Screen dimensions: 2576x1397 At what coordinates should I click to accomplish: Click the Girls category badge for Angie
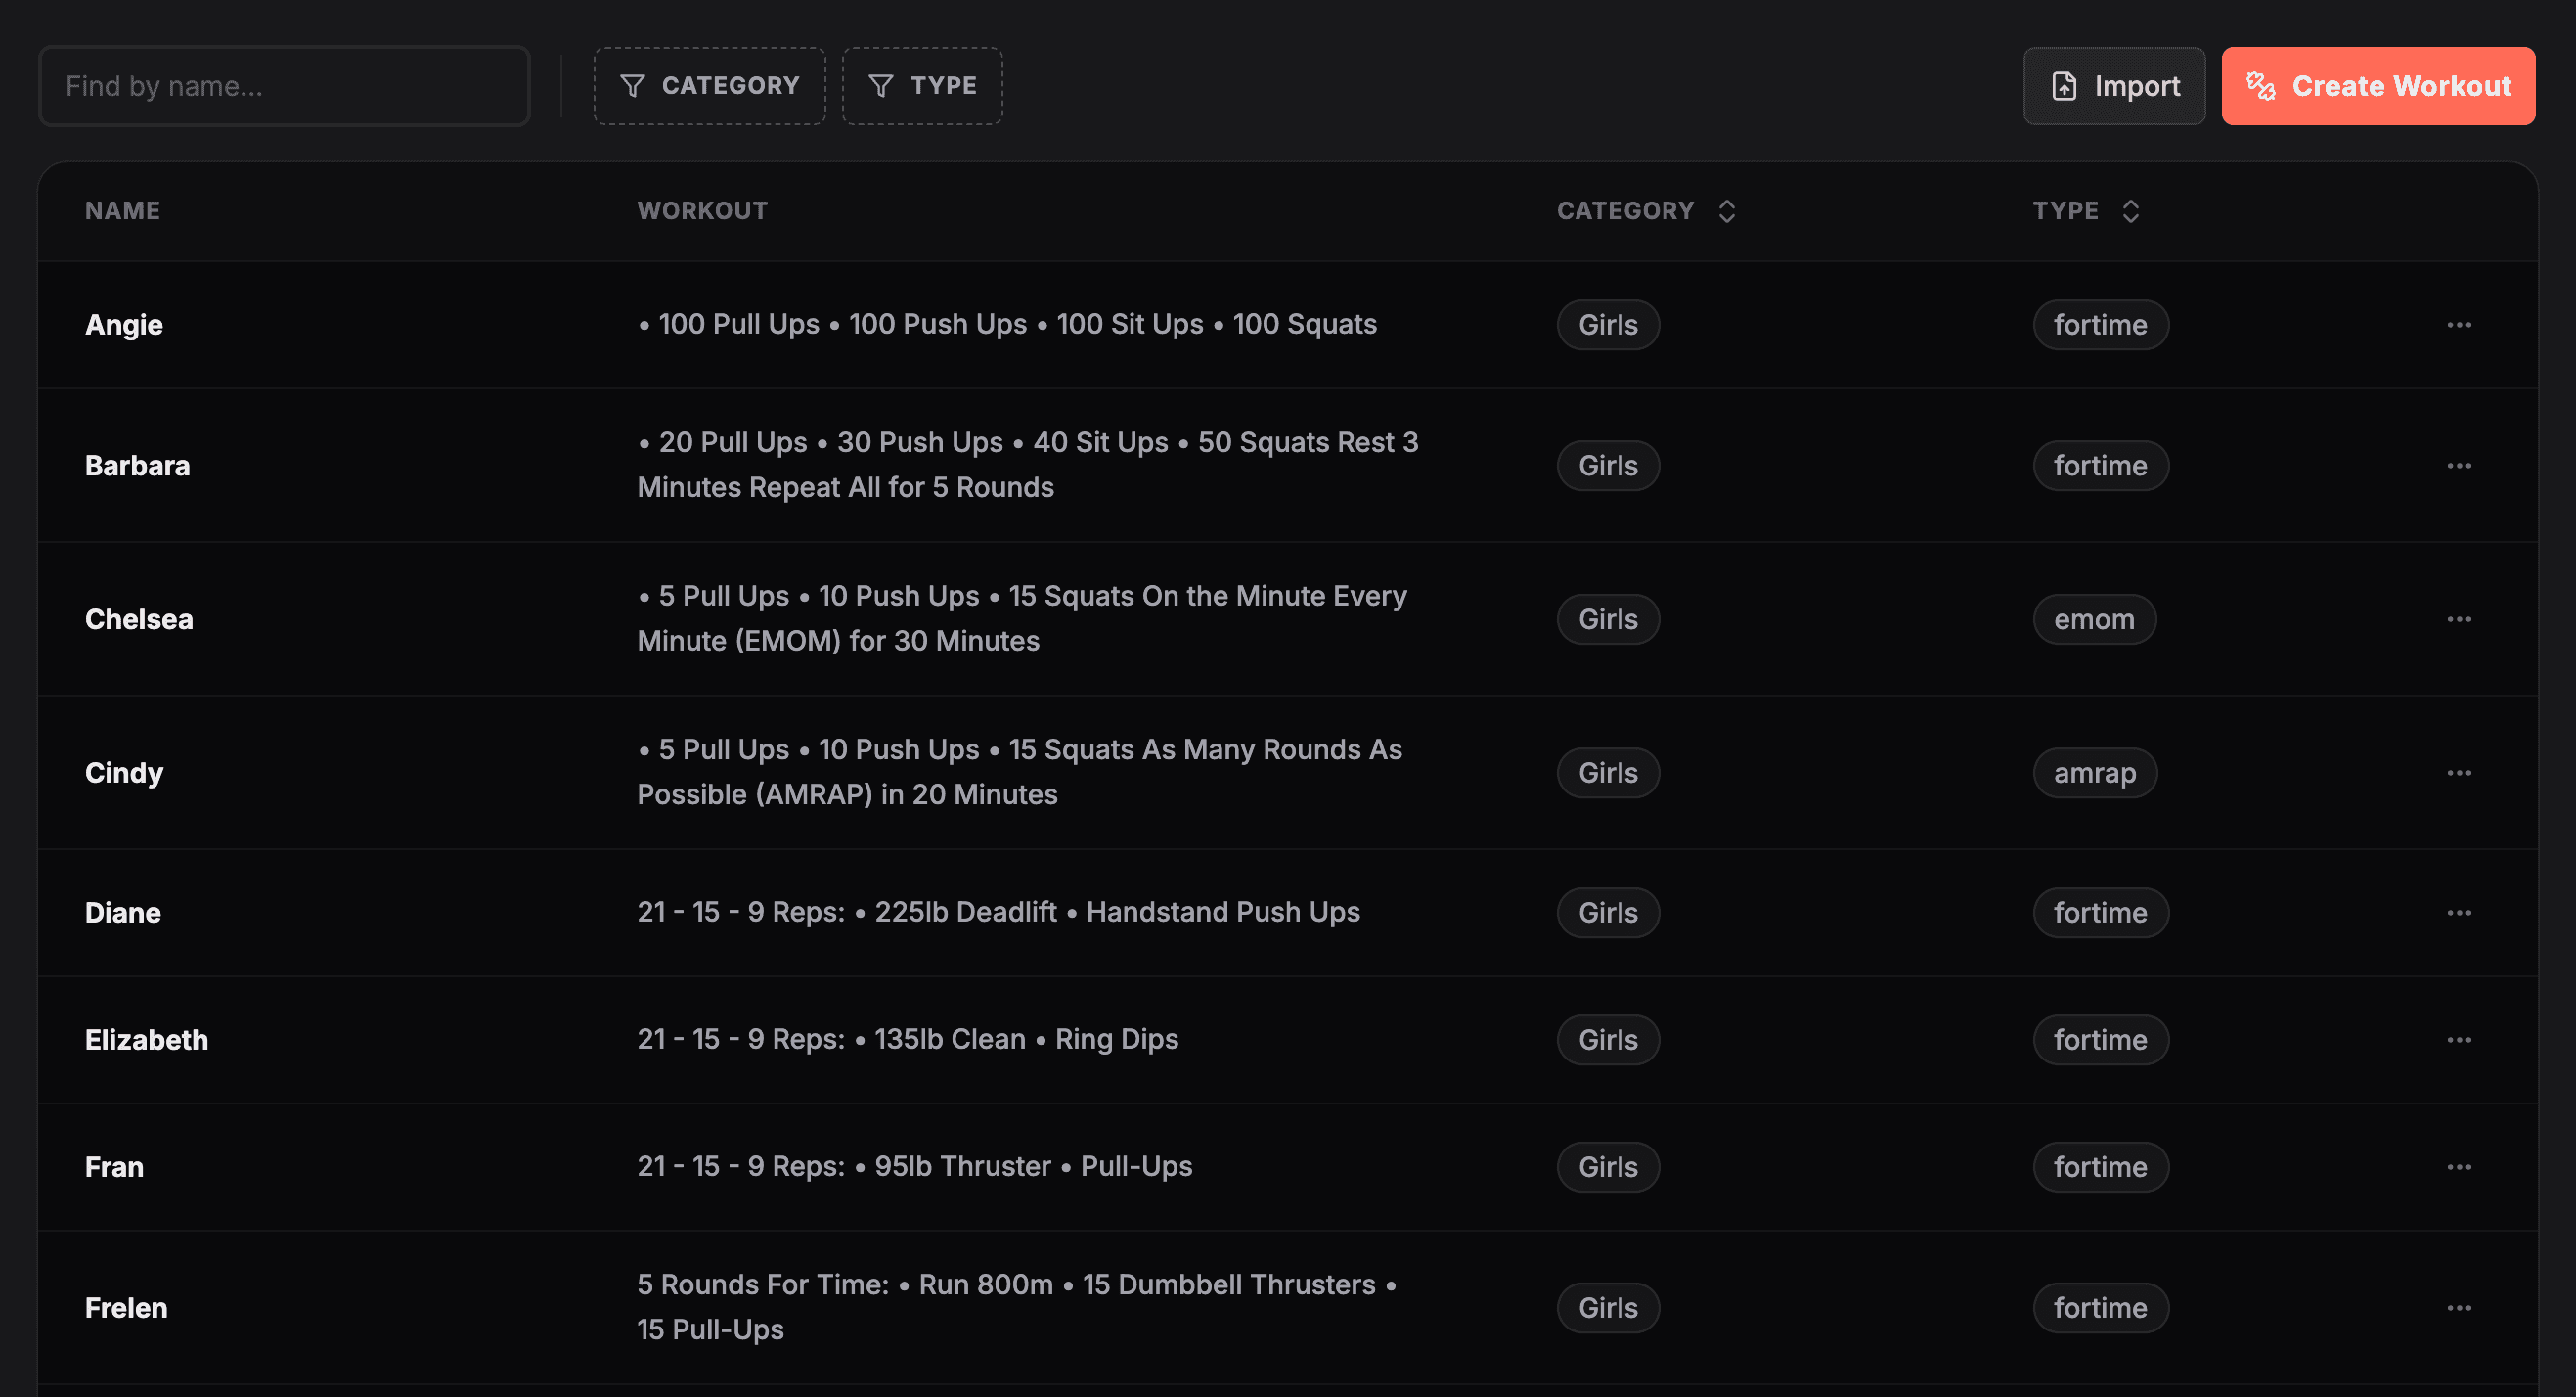[x=1607, y=325]
